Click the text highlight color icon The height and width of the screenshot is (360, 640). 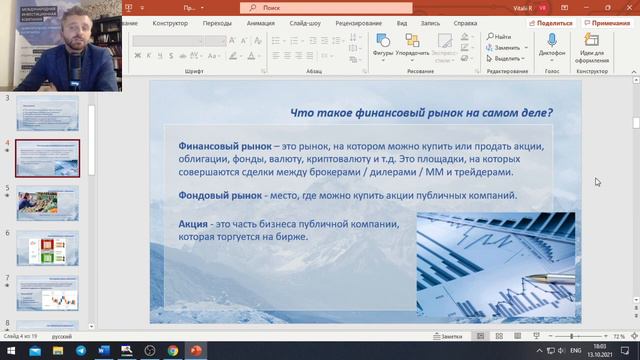pos(233,56)
